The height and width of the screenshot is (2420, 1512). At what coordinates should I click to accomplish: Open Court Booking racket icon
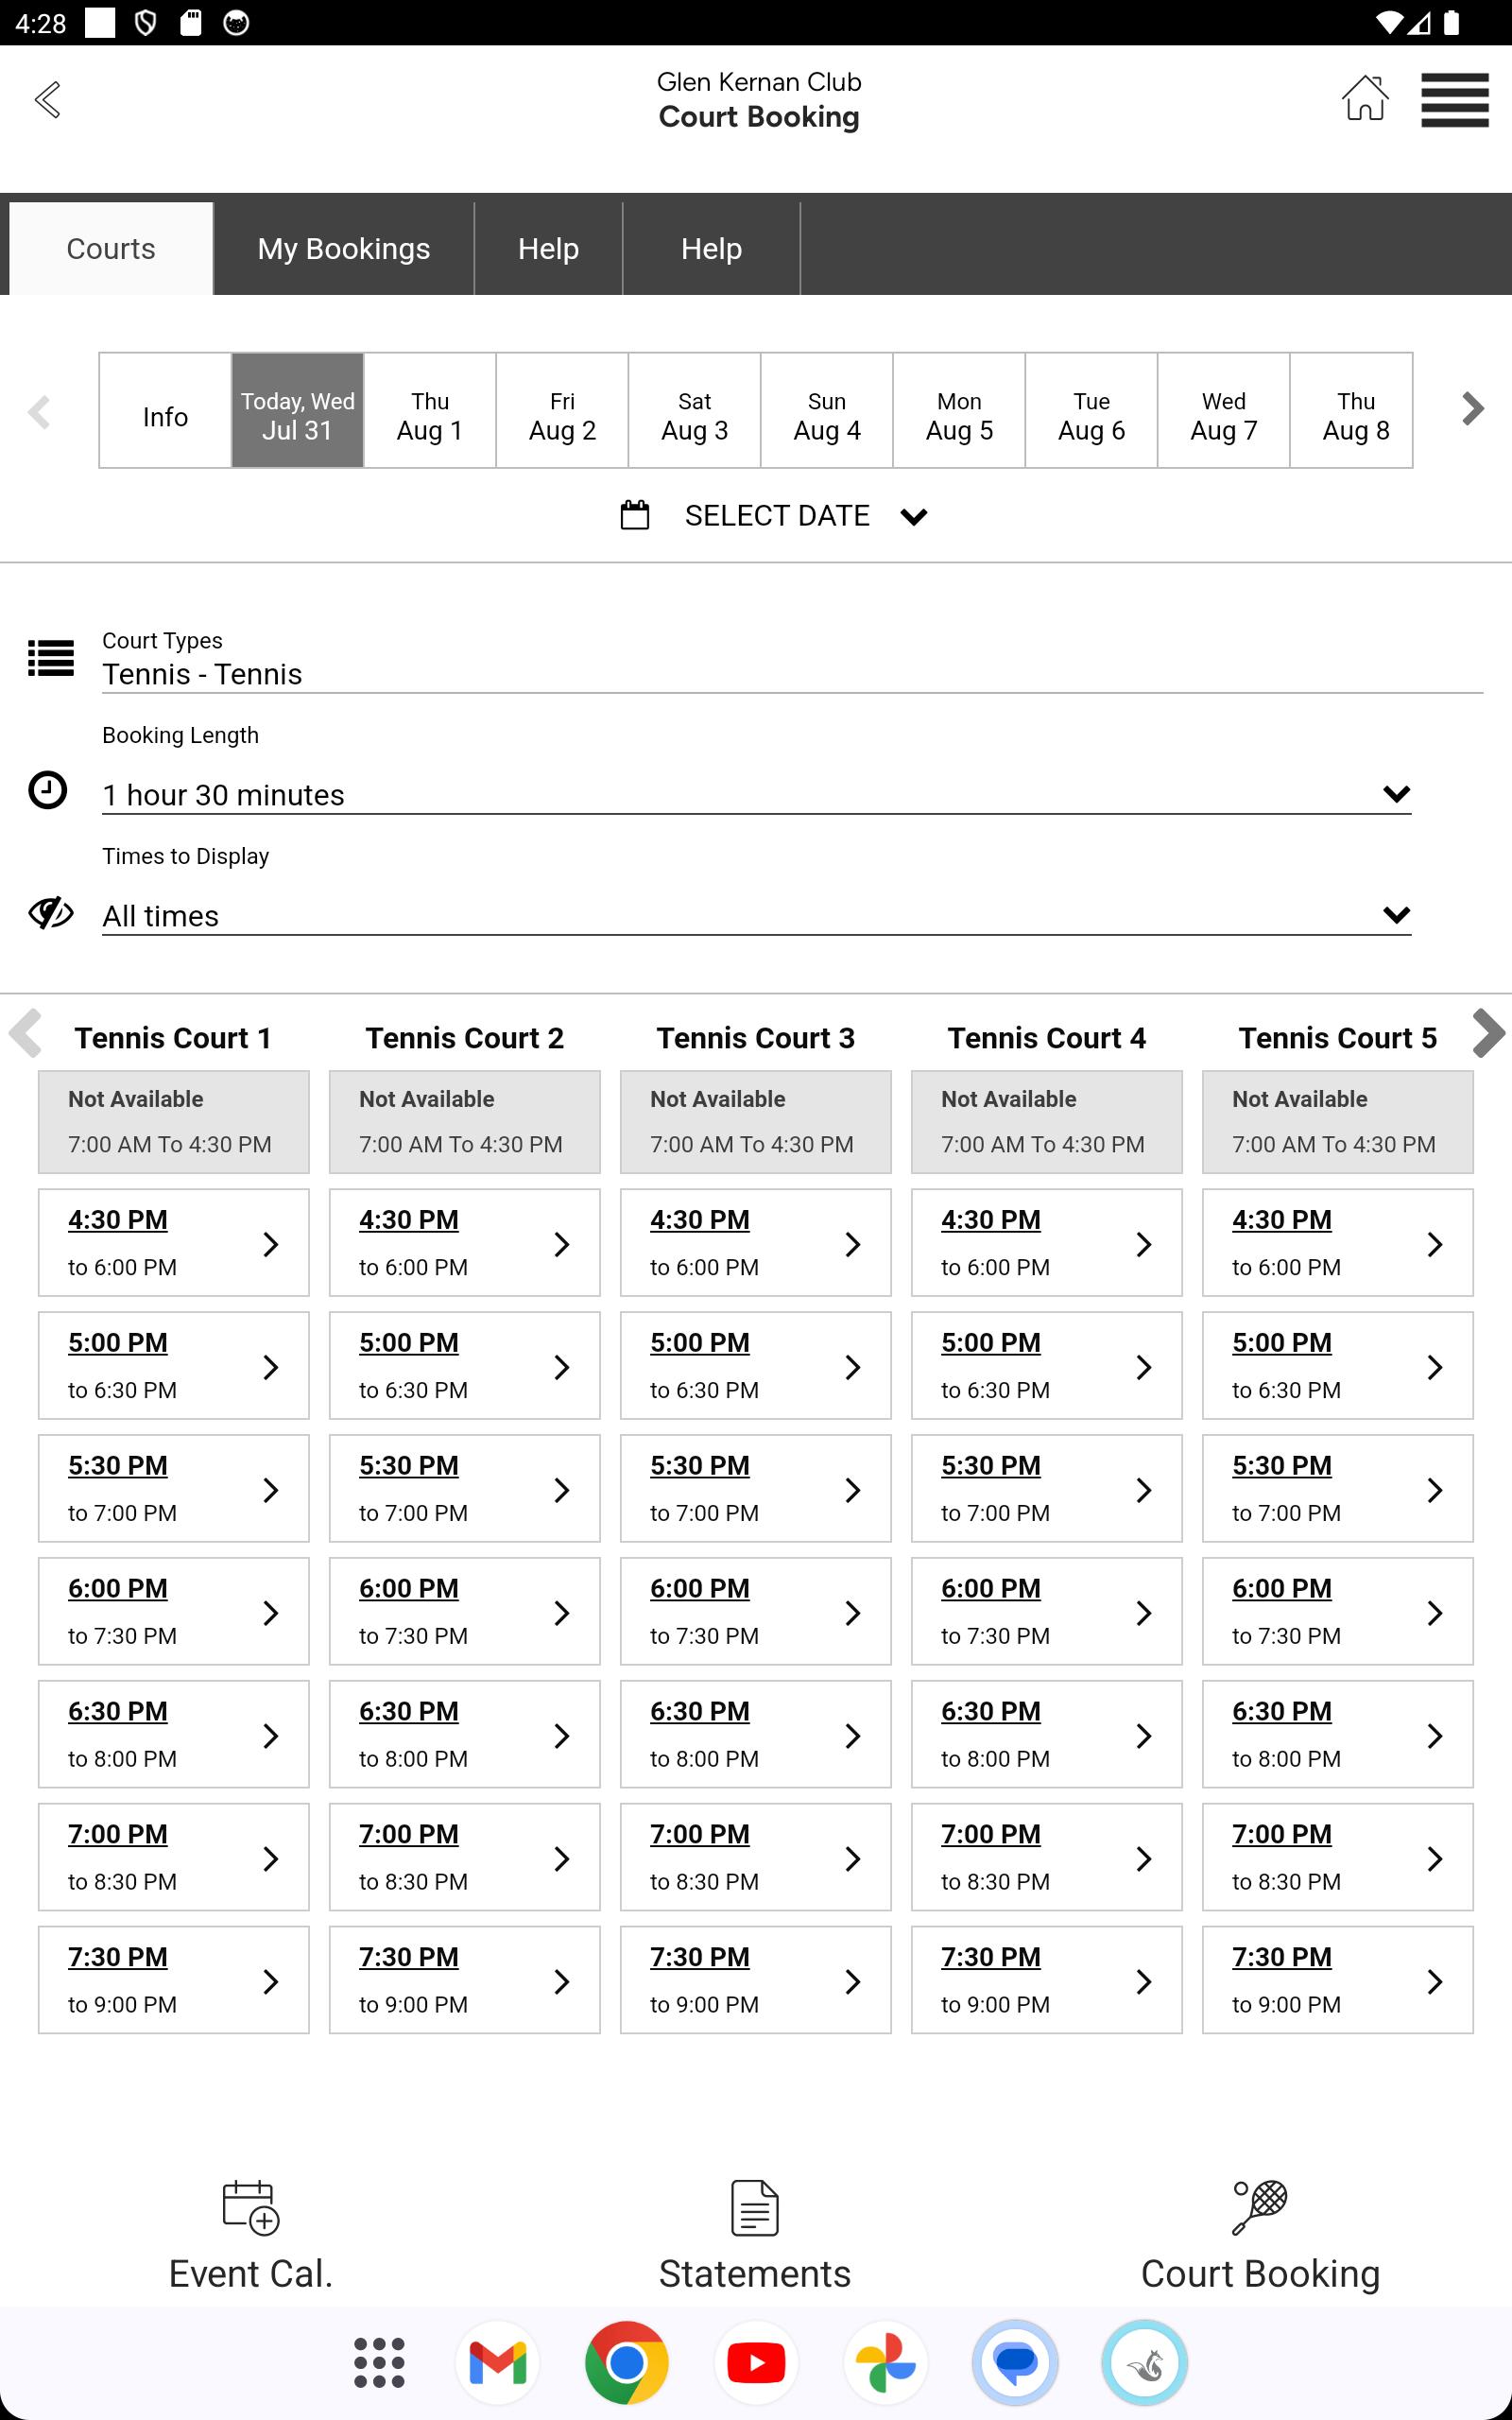tap(1260, 2207)
